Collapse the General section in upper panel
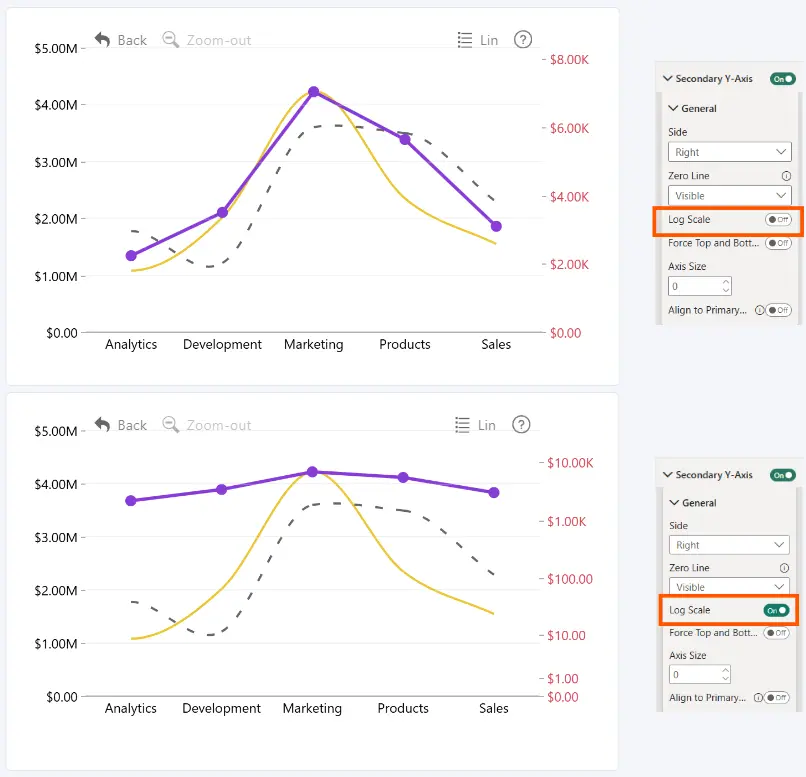Screen dimensions: 806x777 pyautogui.click(x=673, y=108)
